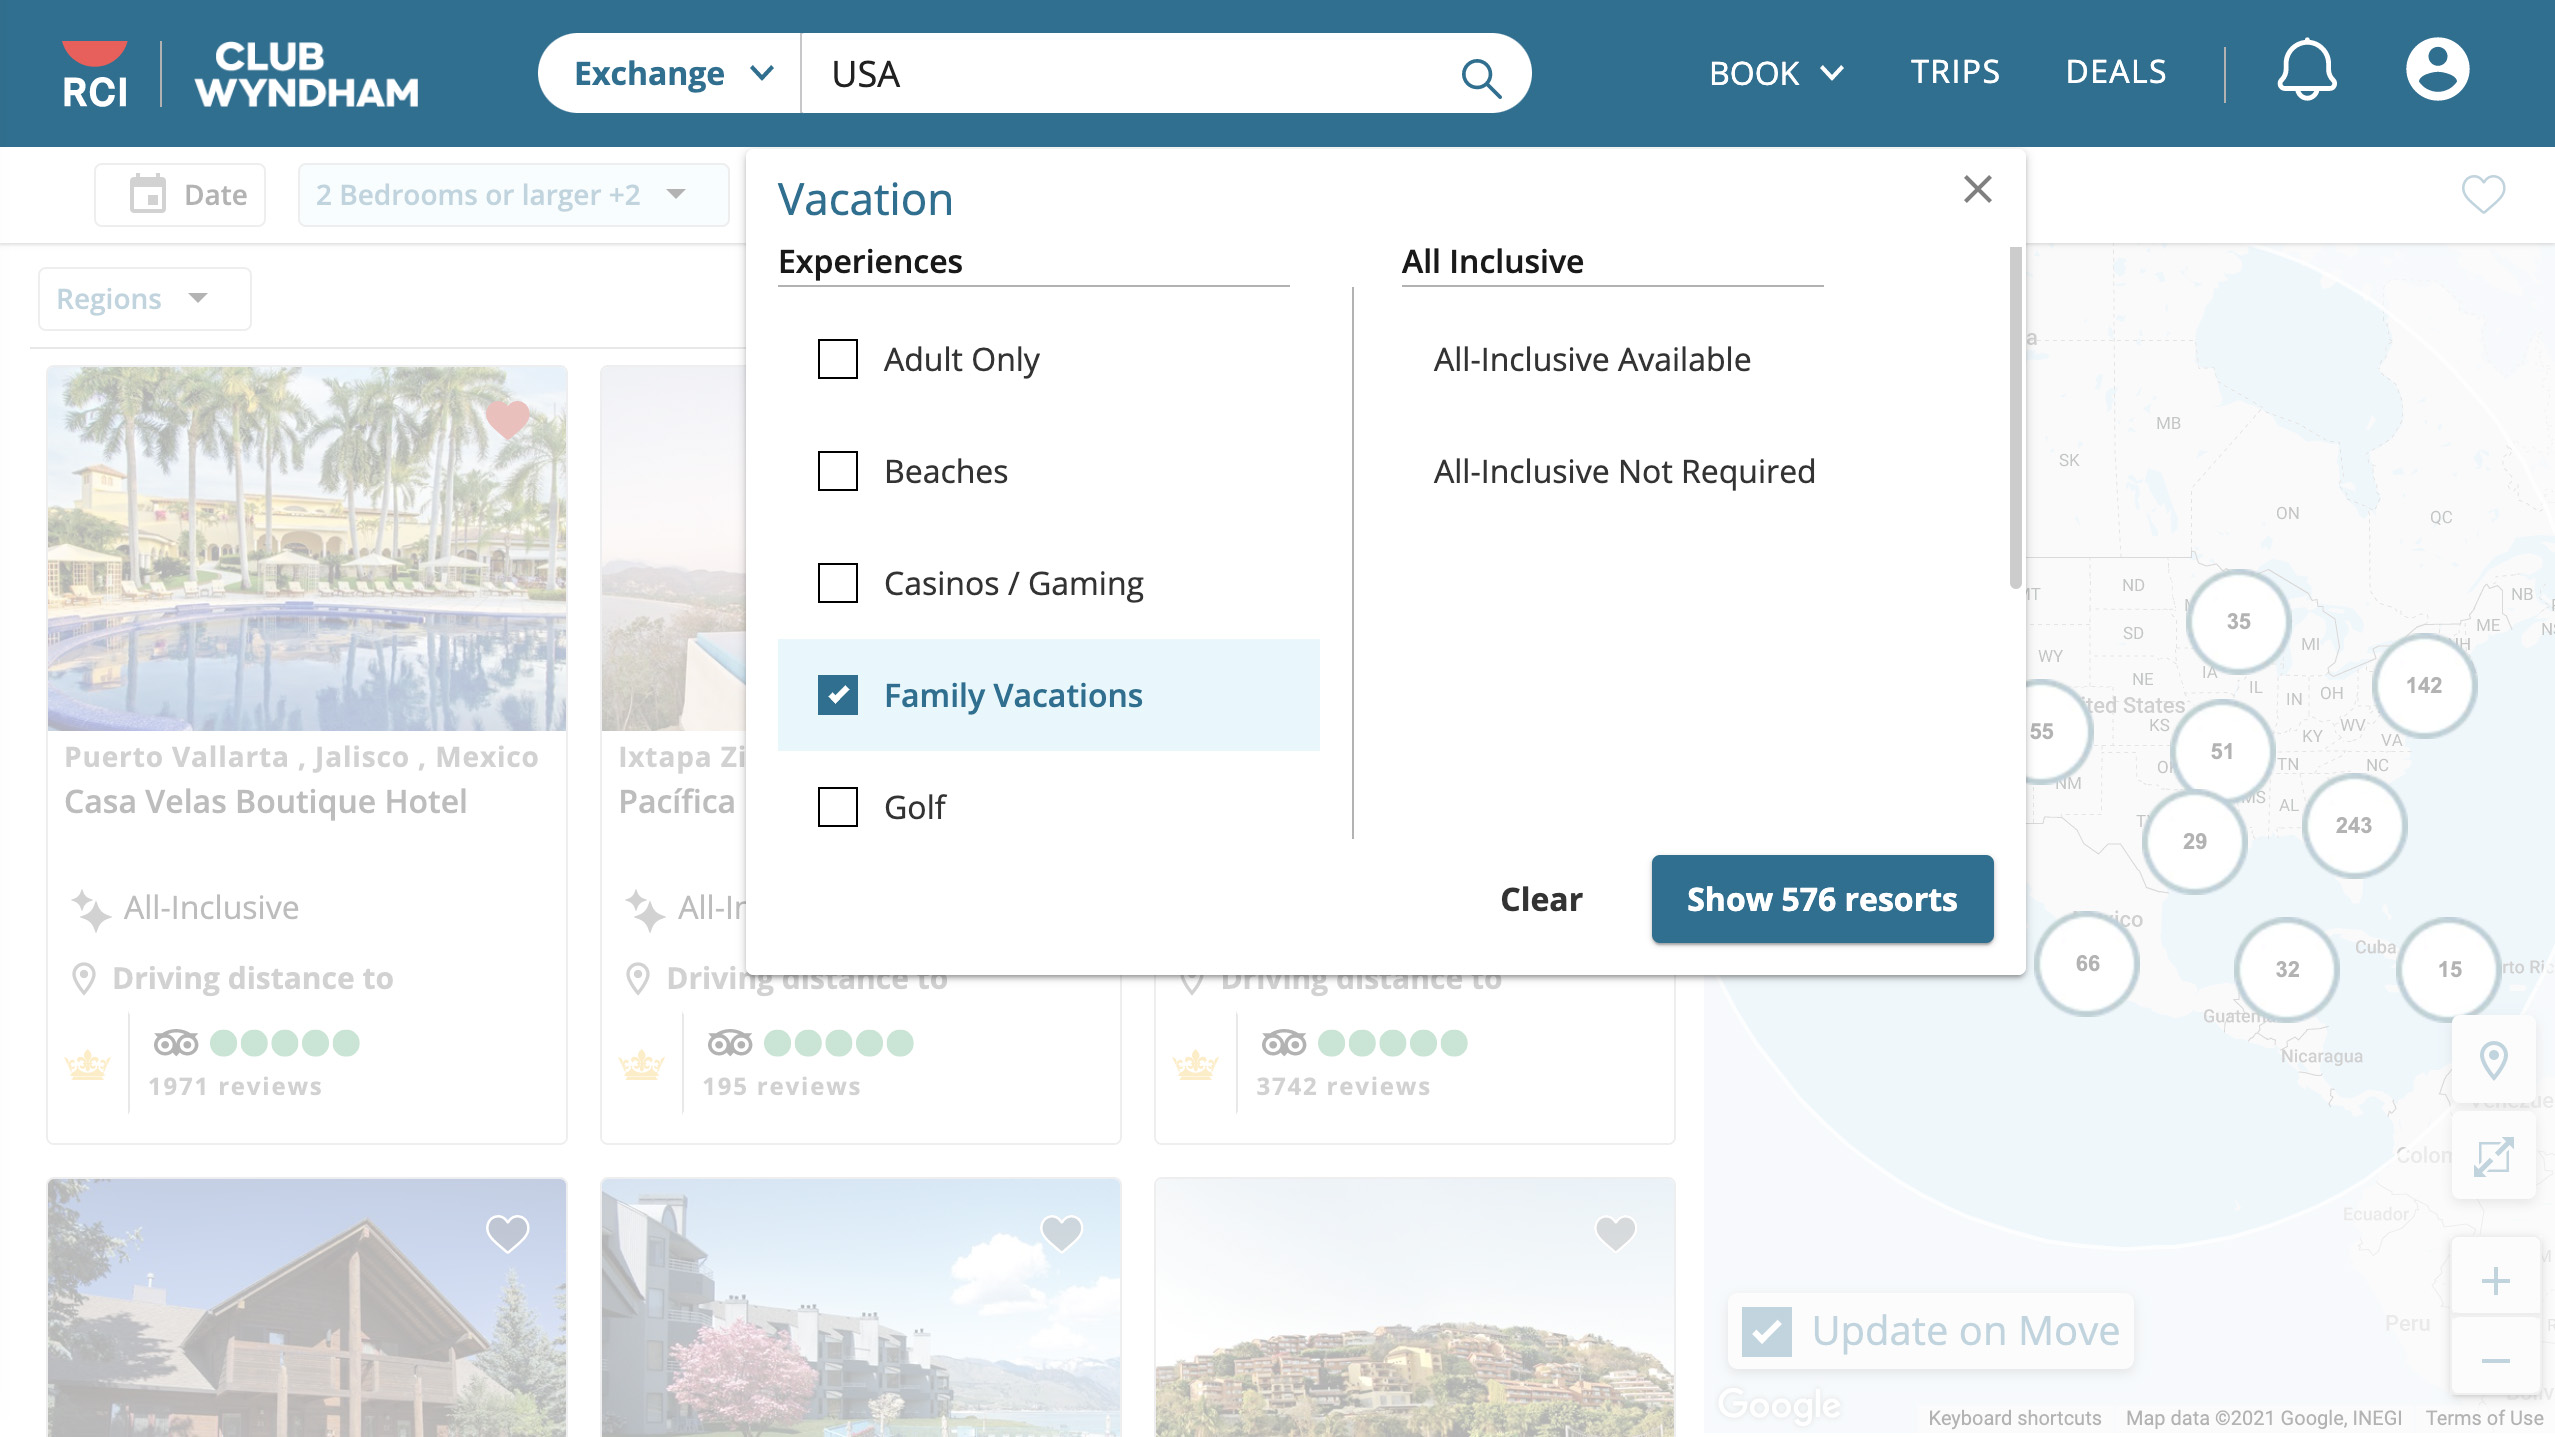
Task: Zoom in on the map
Action: pyautogui.click(x=2496, y=1281)
